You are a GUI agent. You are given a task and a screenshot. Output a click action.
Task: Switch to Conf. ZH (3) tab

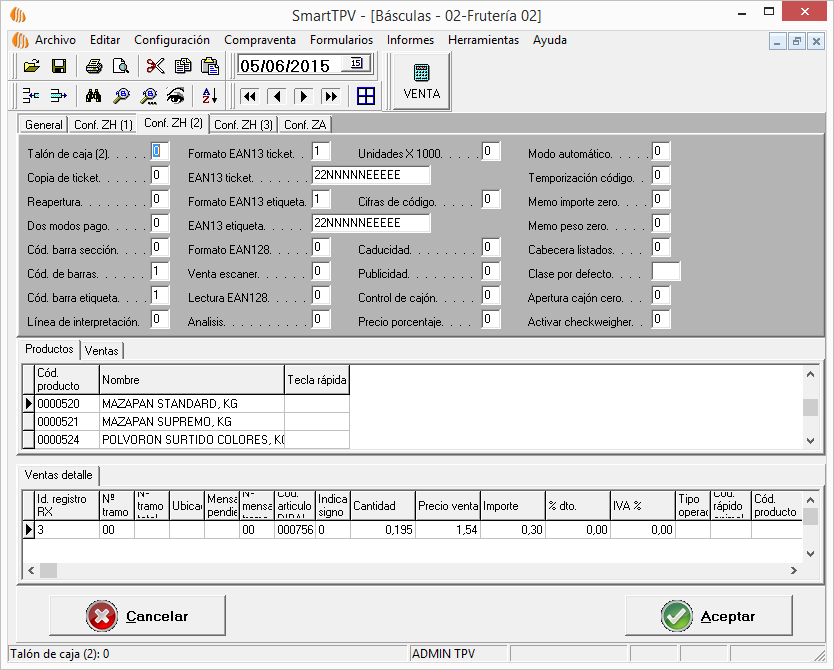(243, 124)
